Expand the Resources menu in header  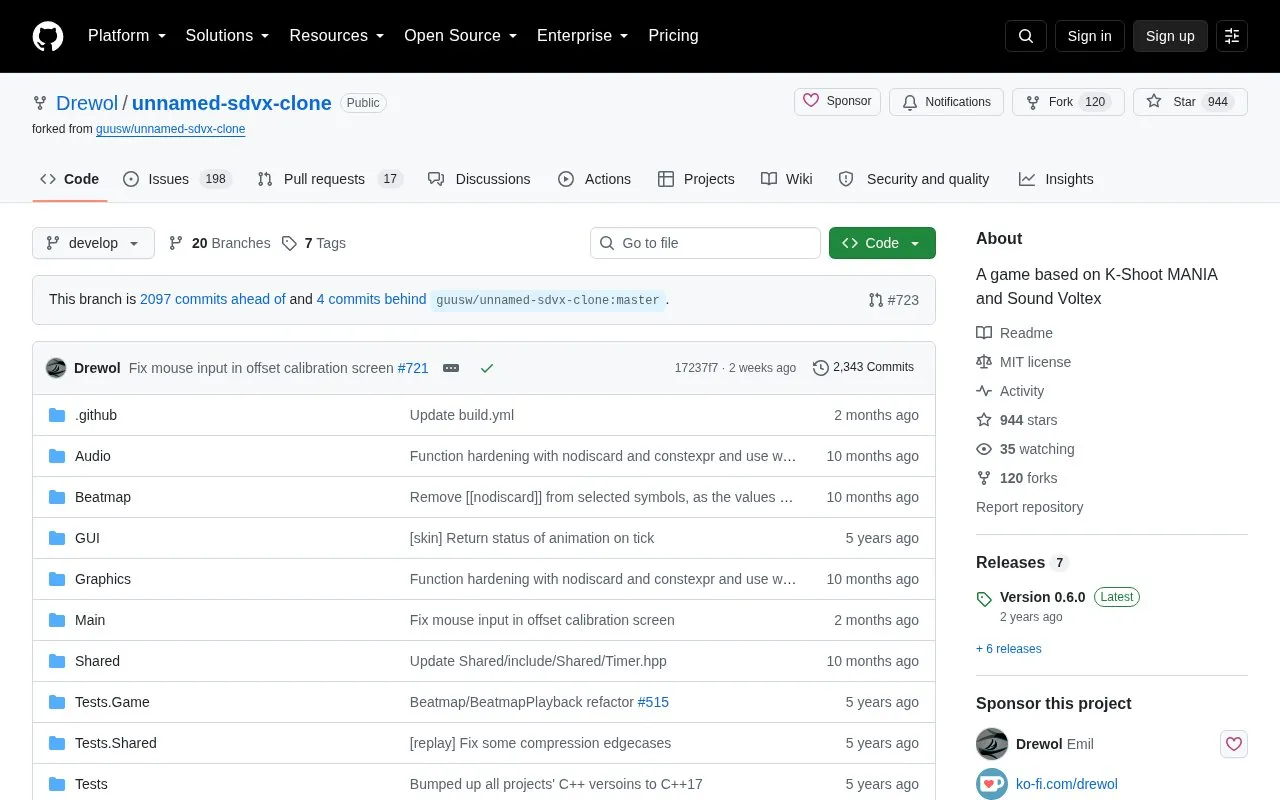click(x=337, y=36)
